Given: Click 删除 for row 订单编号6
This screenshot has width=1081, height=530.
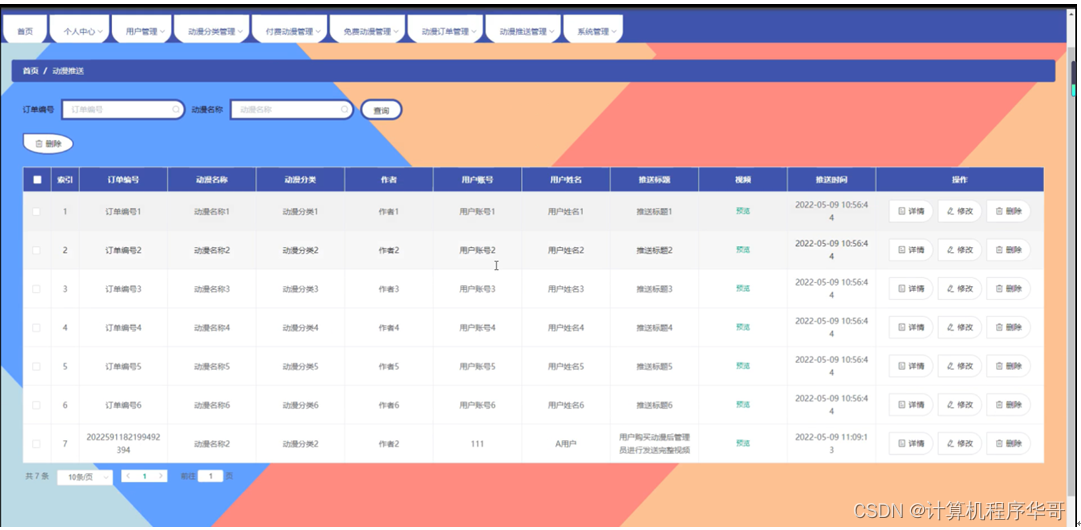Looking at the screenshot, I should (1009, 405).
